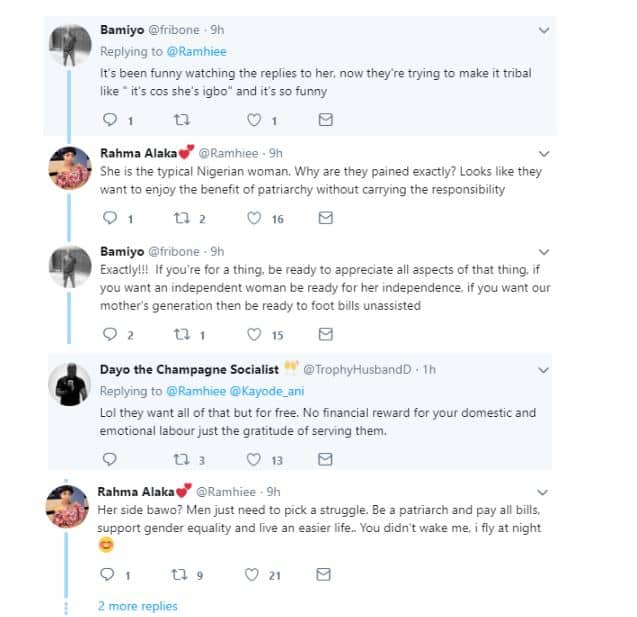Retweet Bamiyo's tweet about funny replies
The image size is (637, 617).
pyautogui.click(x=181, y=119)
